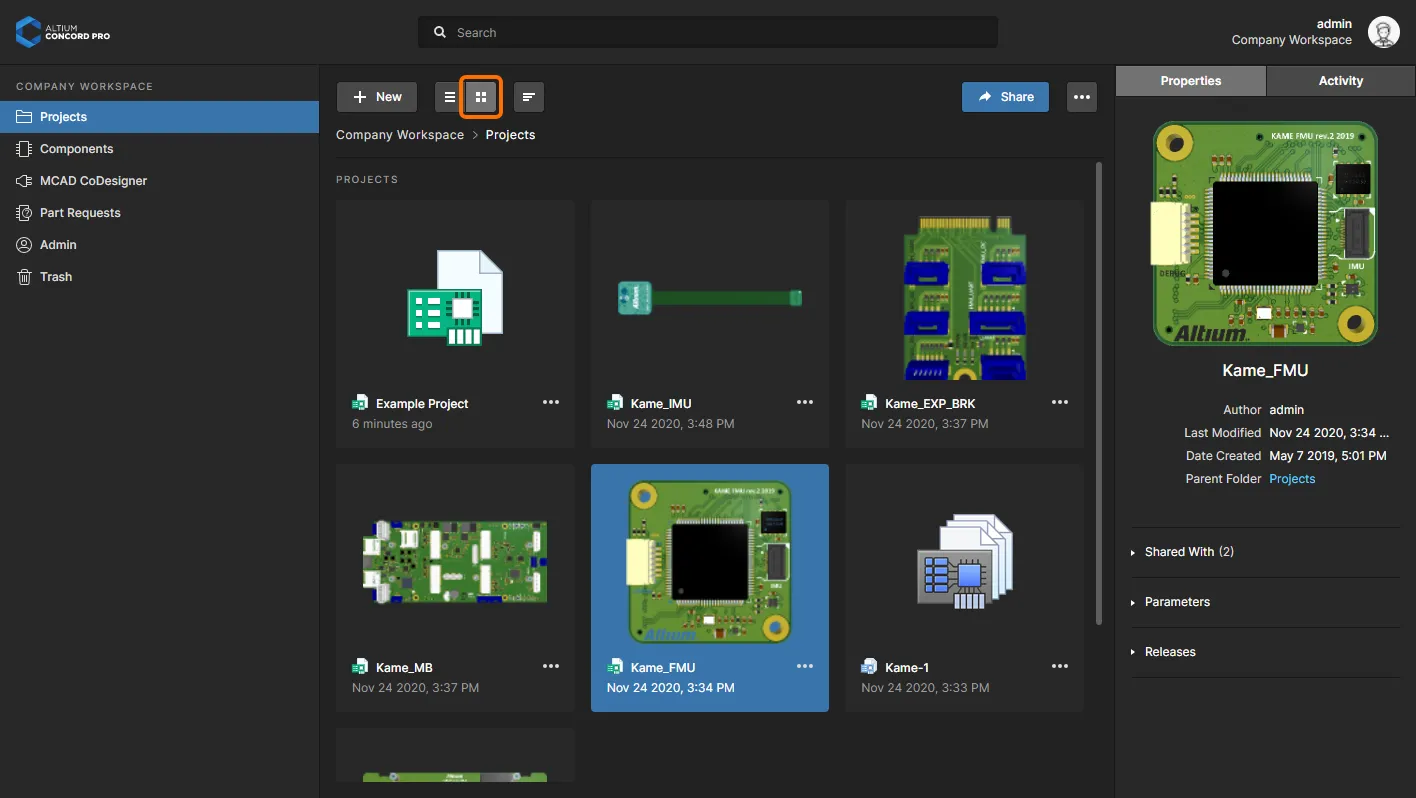Click the New button
Screen dimensions: 1416x798
point(377,97)
